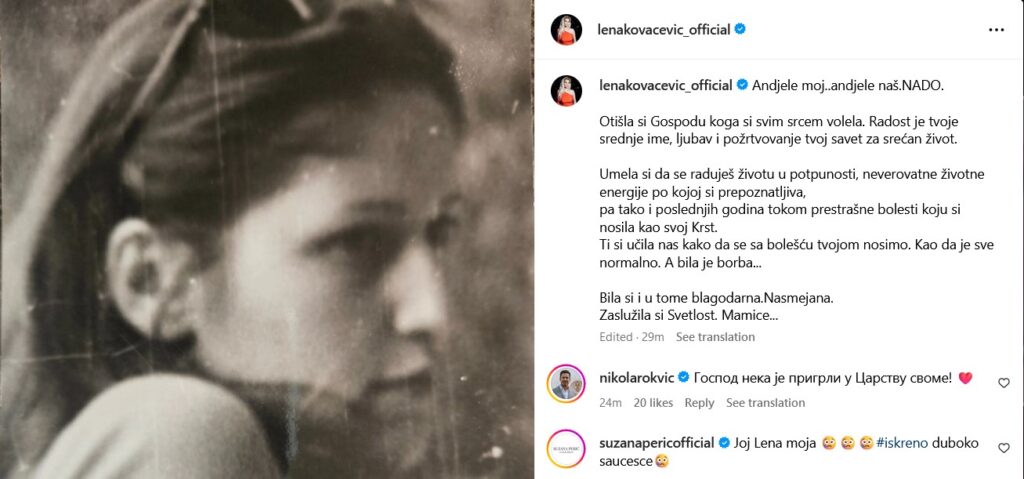The image size is (1024, 479).
Task: Click the header profile avatar of lenakovacevic_official
Action: pyautogui.click(x=566, y=30)
